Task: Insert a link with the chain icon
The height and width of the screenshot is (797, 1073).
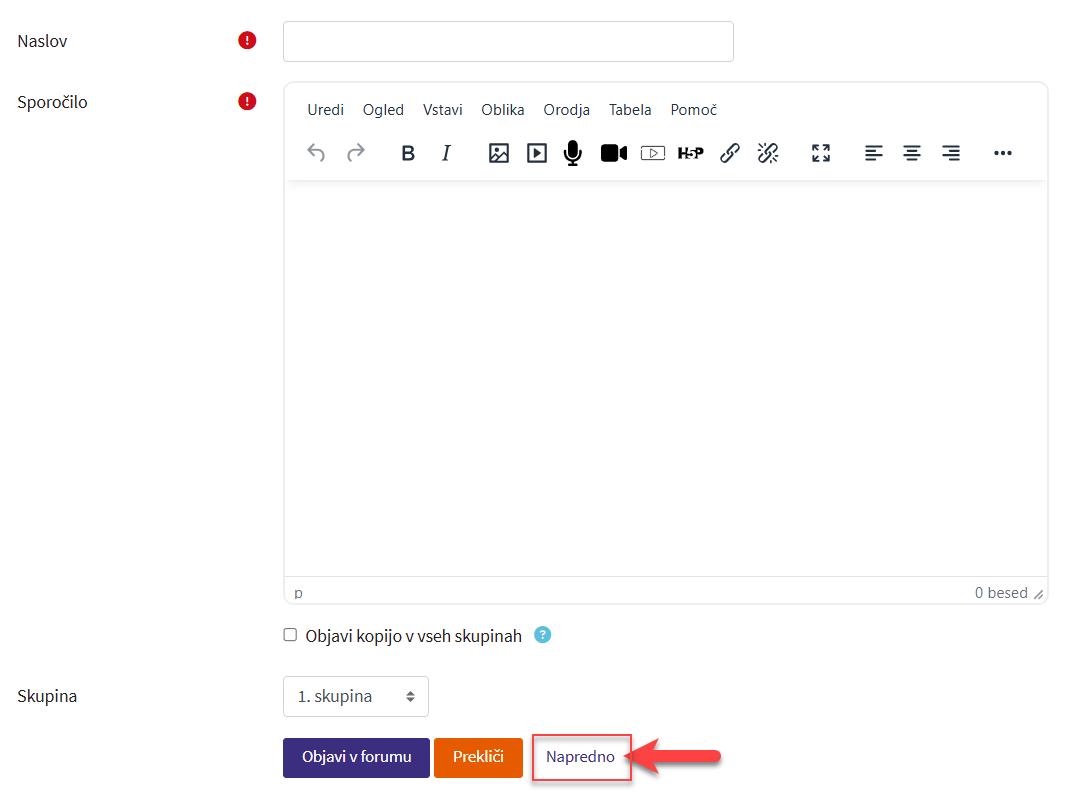Action: coord(730,153)
